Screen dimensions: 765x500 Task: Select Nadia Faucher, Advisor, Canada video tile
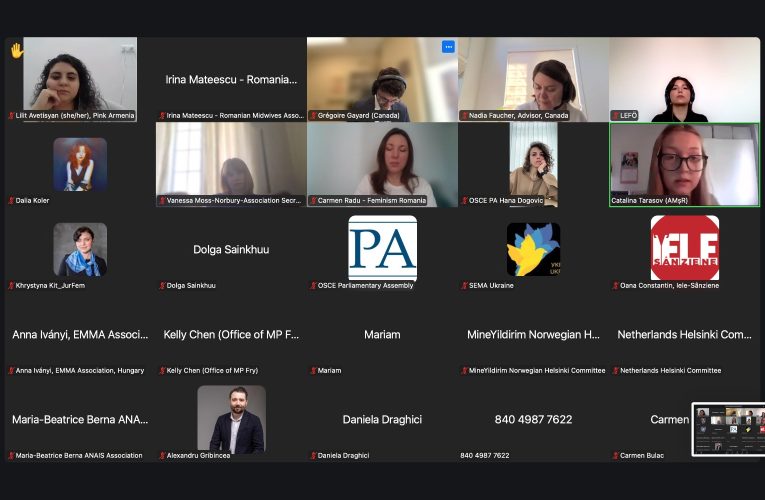point(533,80)
